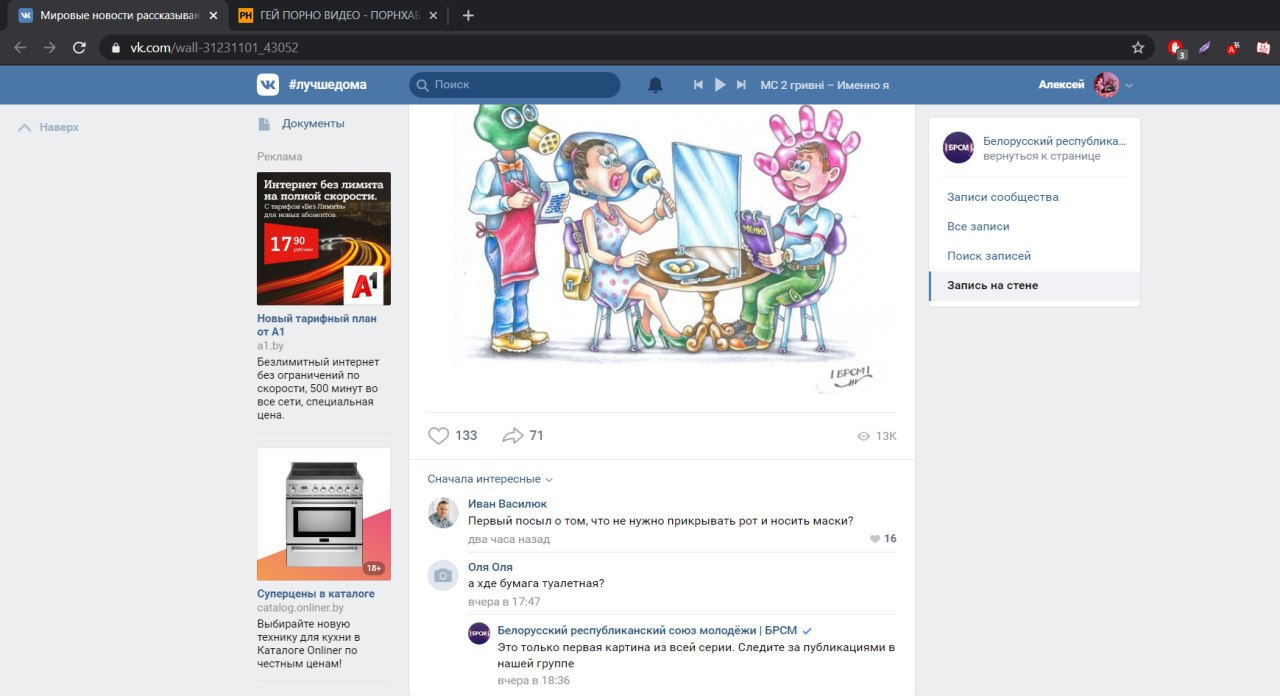
Task: Open the red adblock extension icon
Action: click(1176, 47)
